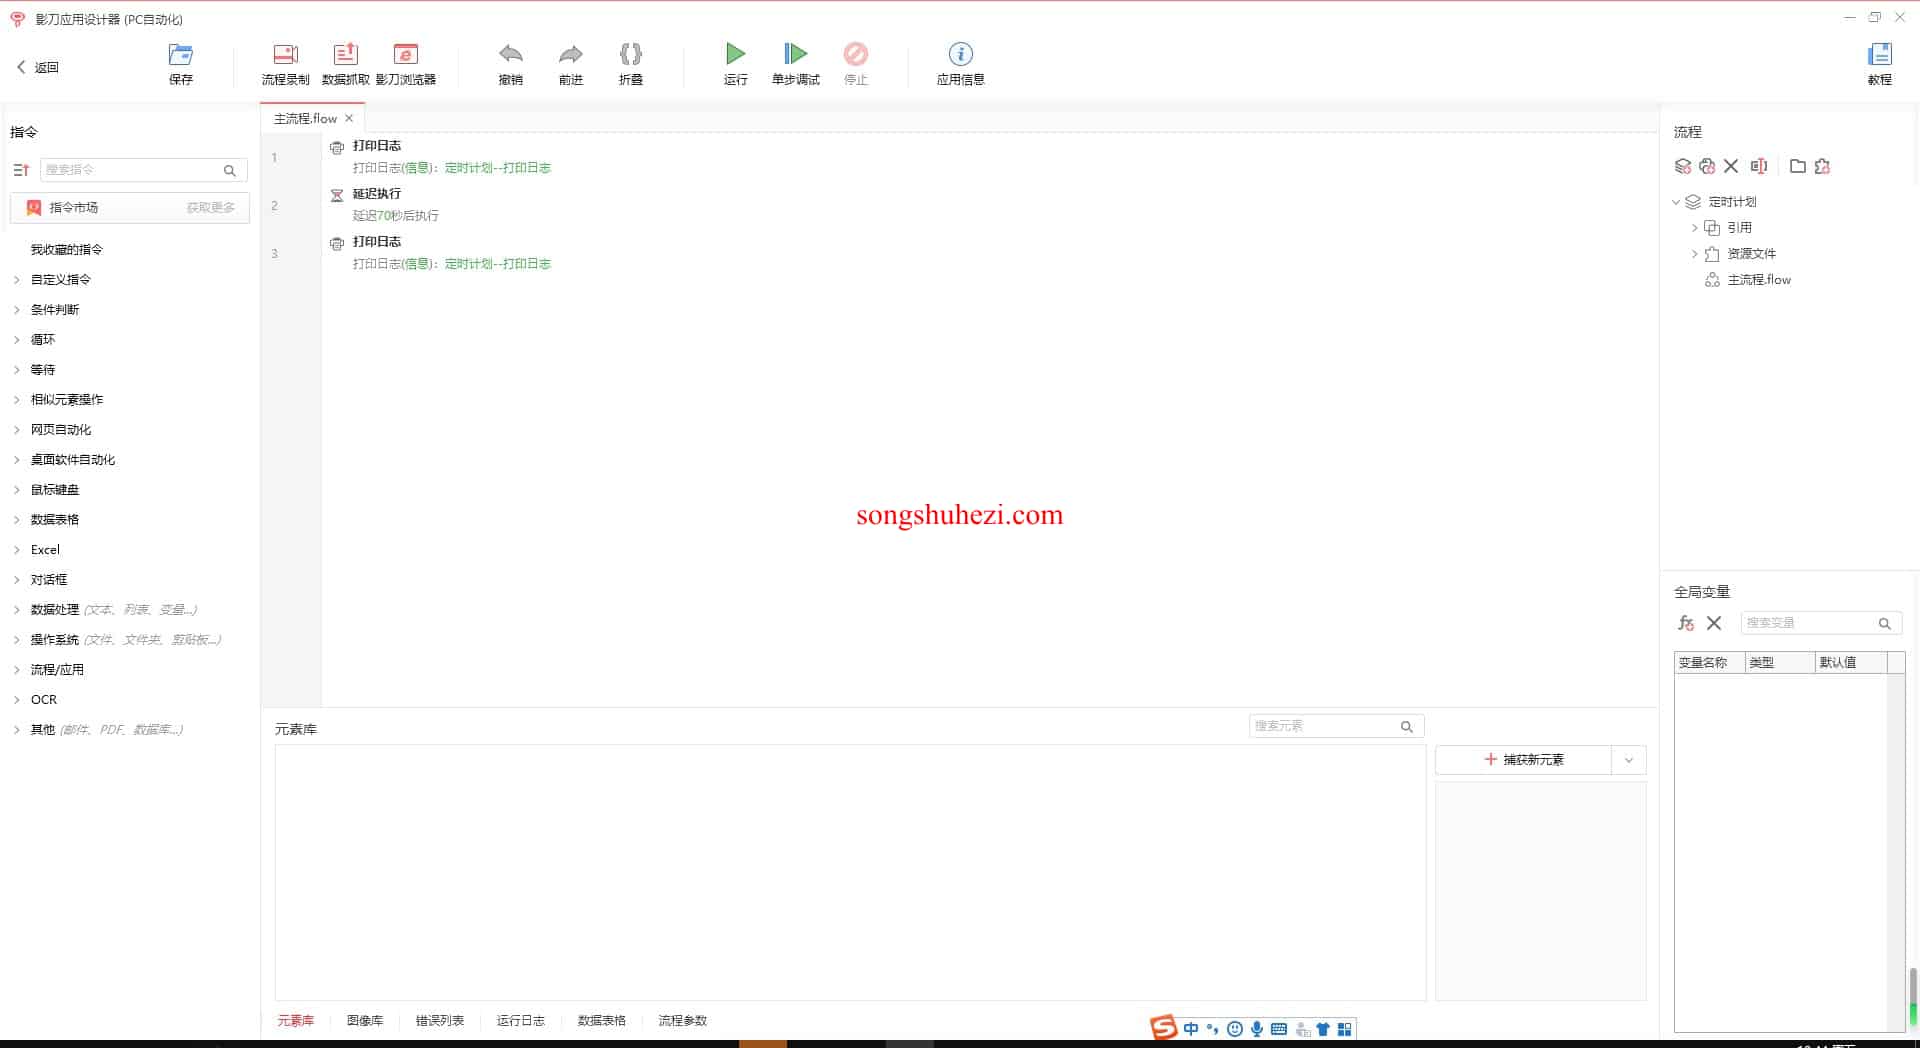Screen dimensions: 1920x1048
Task: Open 主流程.flow in the flow tree
Action: pyautogui.click(x=1759, y=280)
